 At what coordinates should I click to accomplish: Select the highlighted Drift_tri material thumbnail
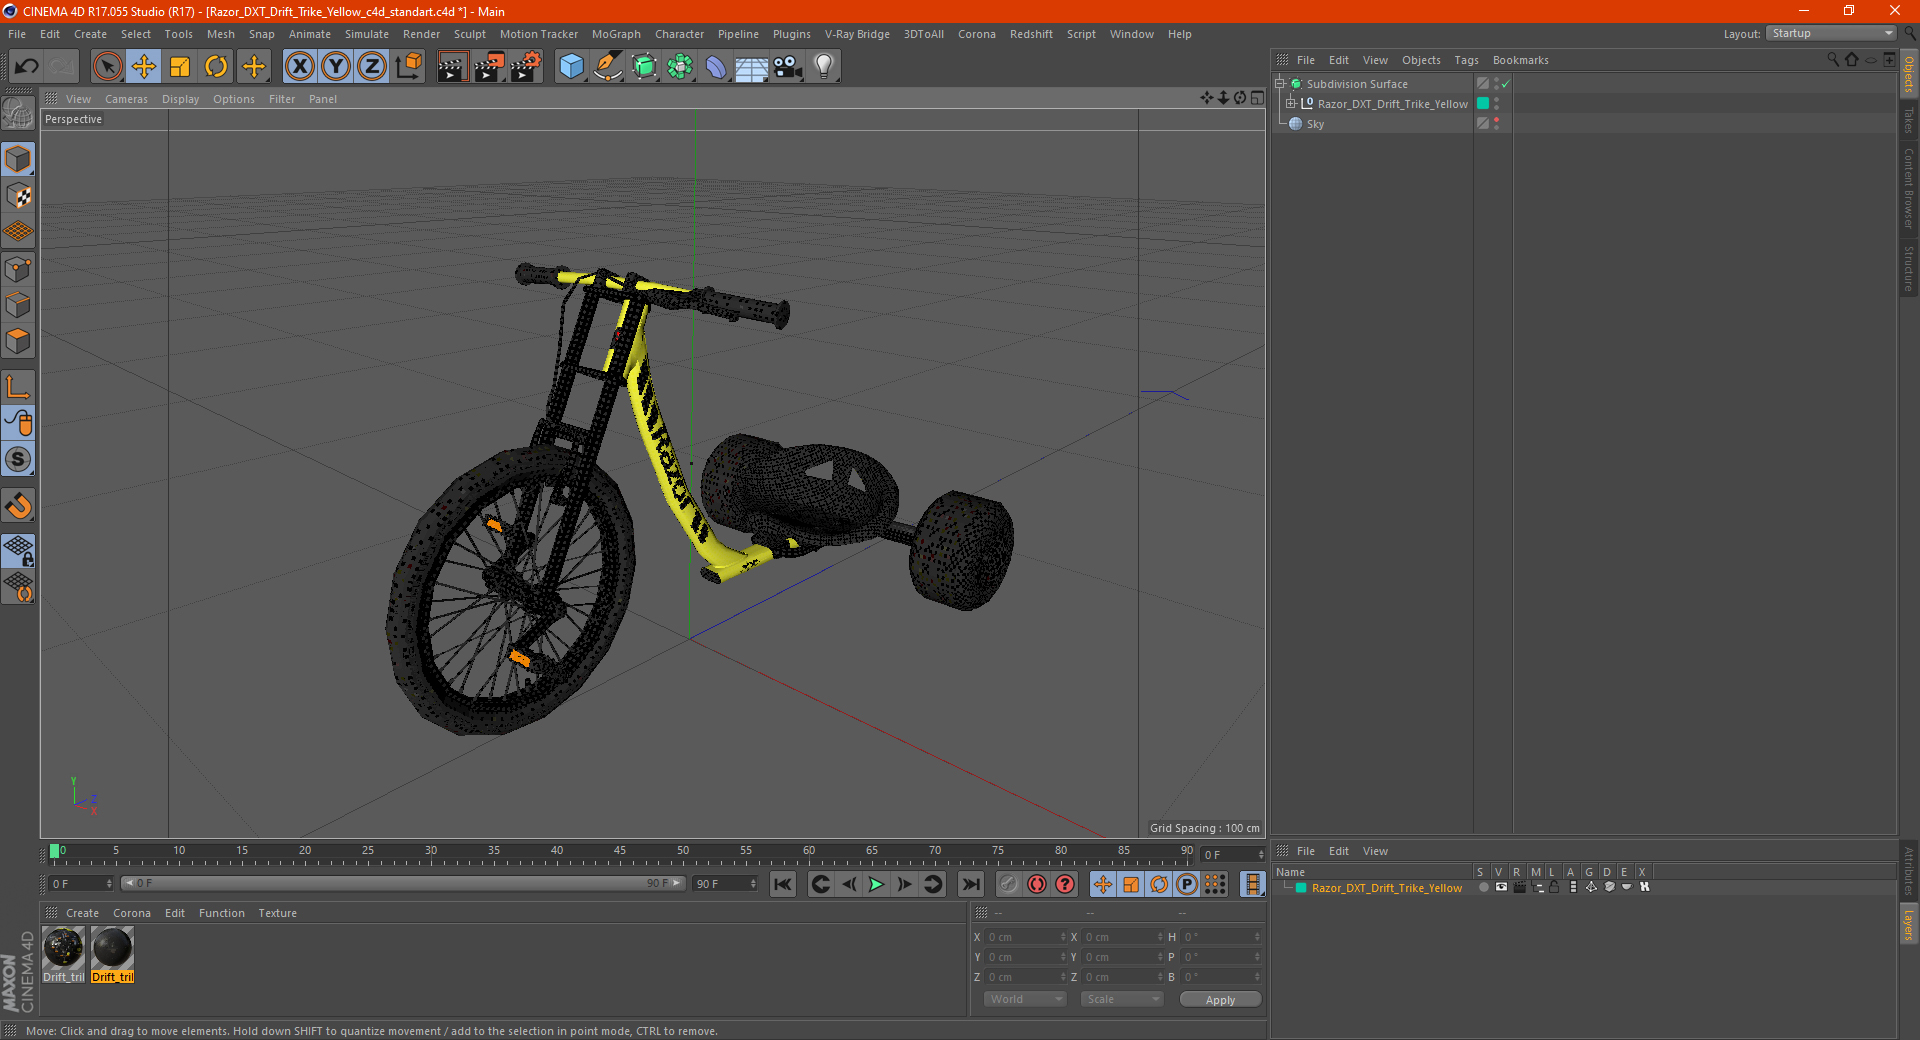click(x=112, y=947)
